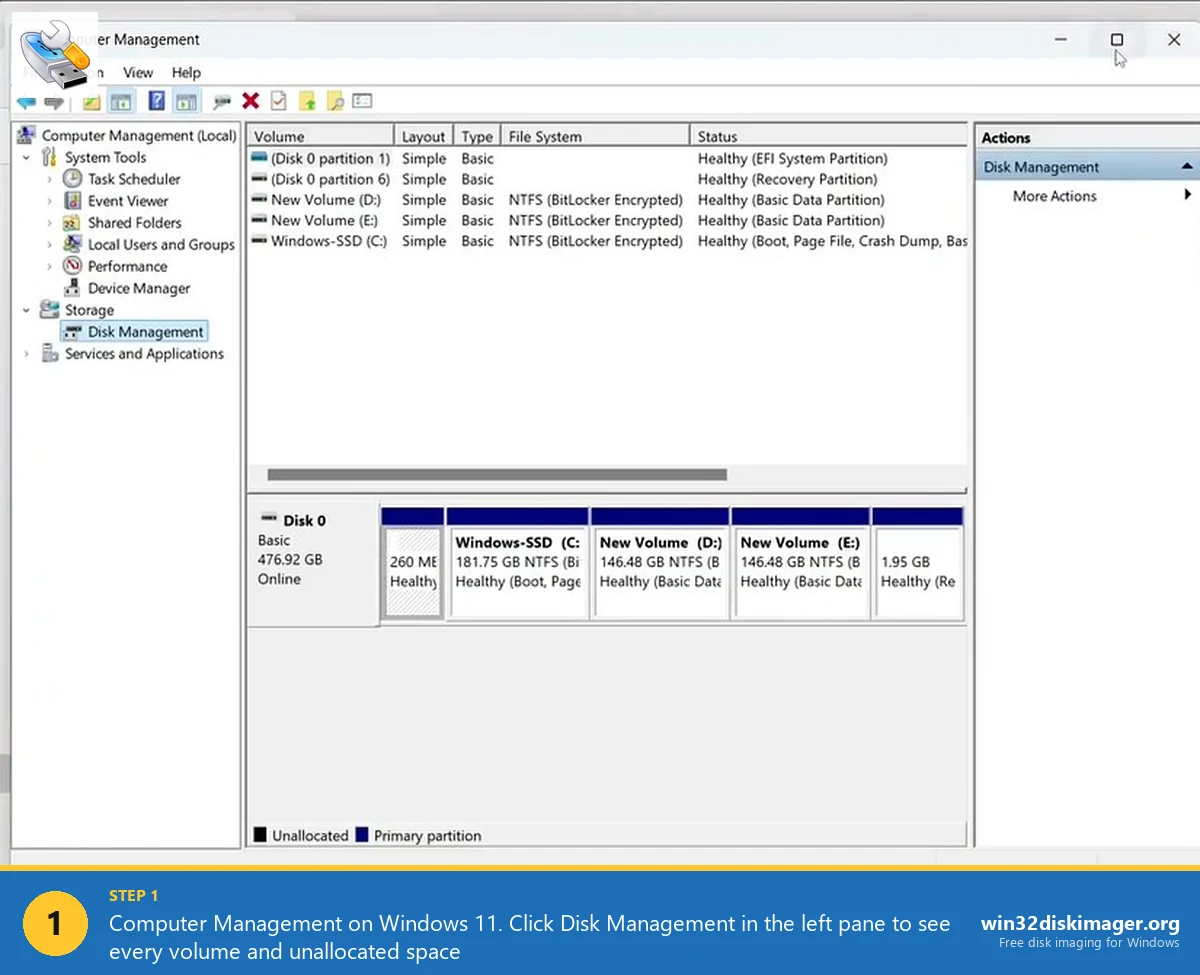Click the blue Help question mark toolbar icon
Screen dimensions: 1200x975
point(157,101)
